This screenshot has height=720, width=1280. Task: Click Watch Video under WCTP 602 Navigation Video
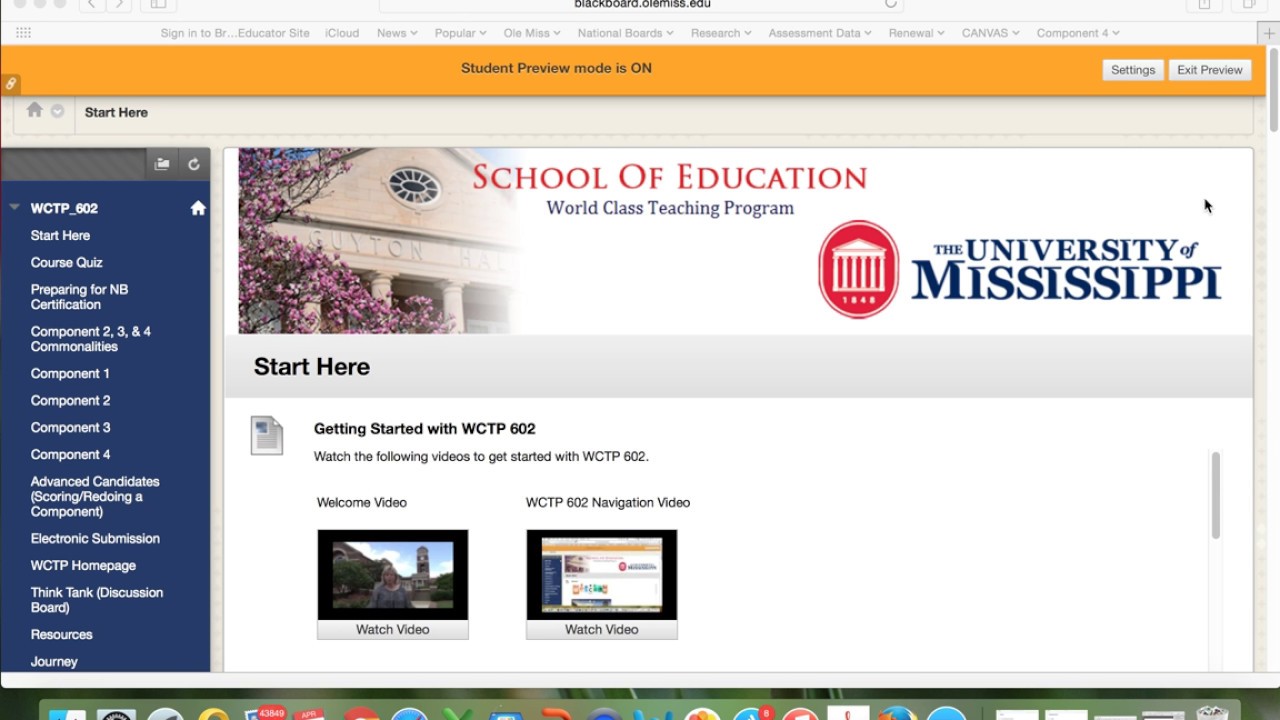click(602, 630)
